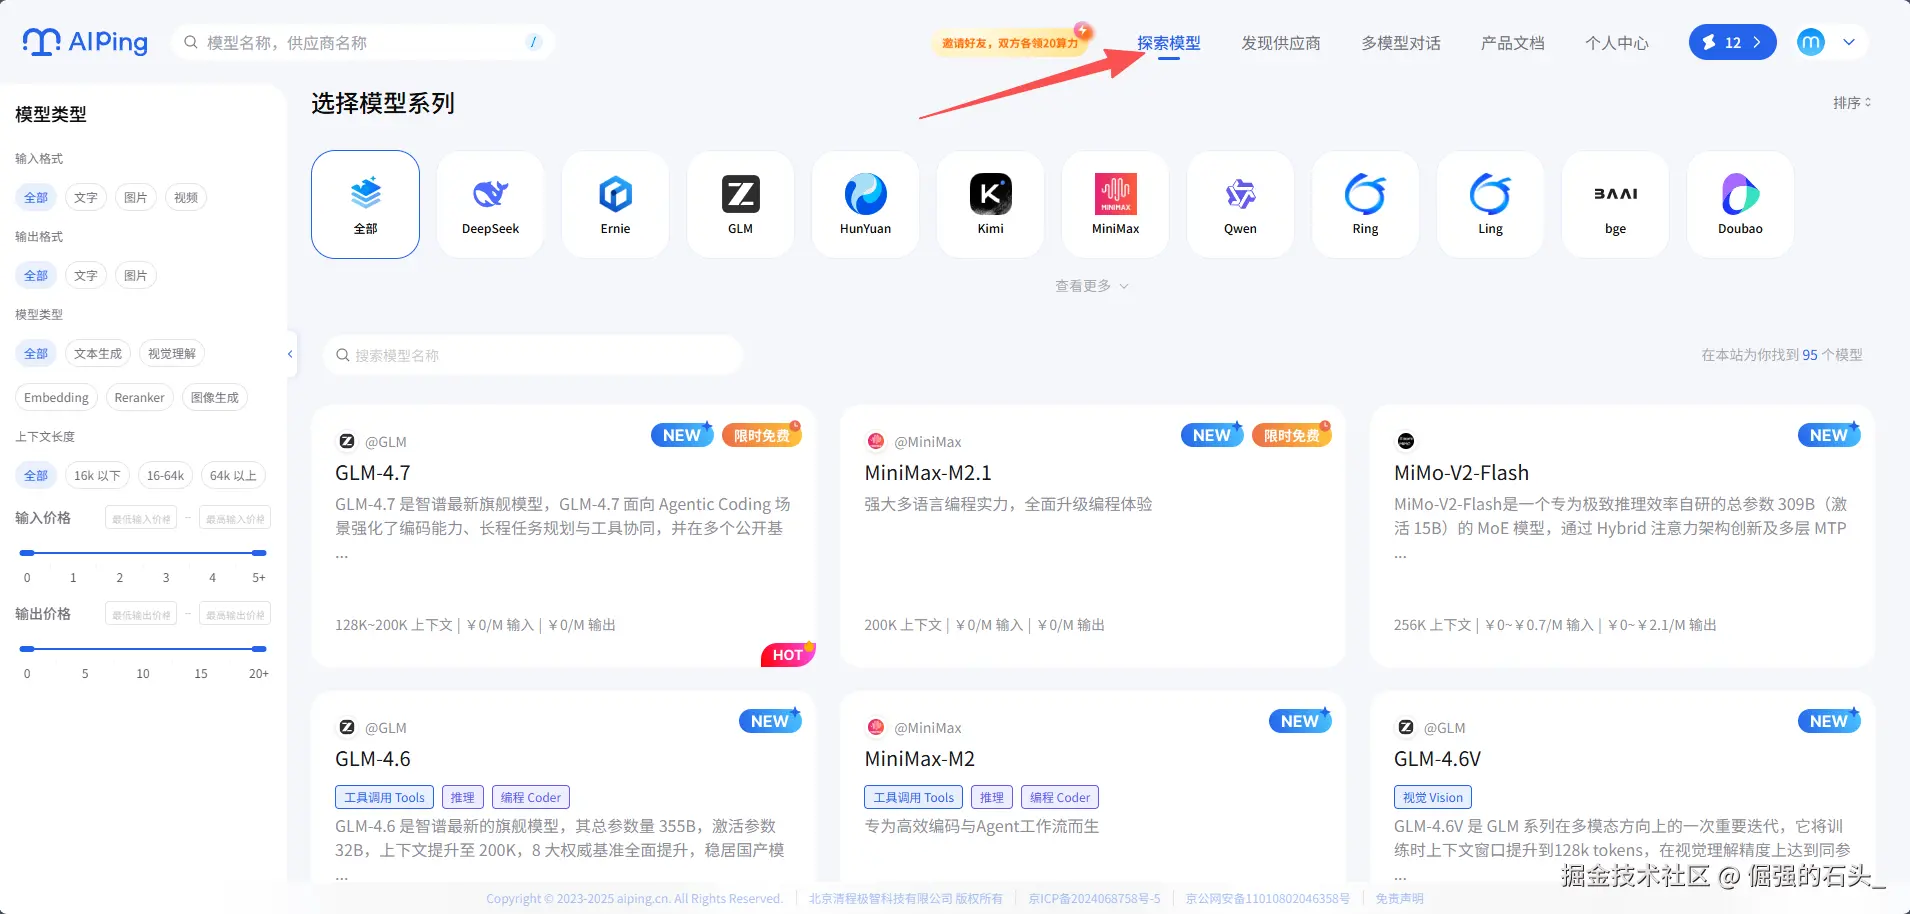
Task: Focus the 搜索模型名称 input field
Action: tap(533, 355)
